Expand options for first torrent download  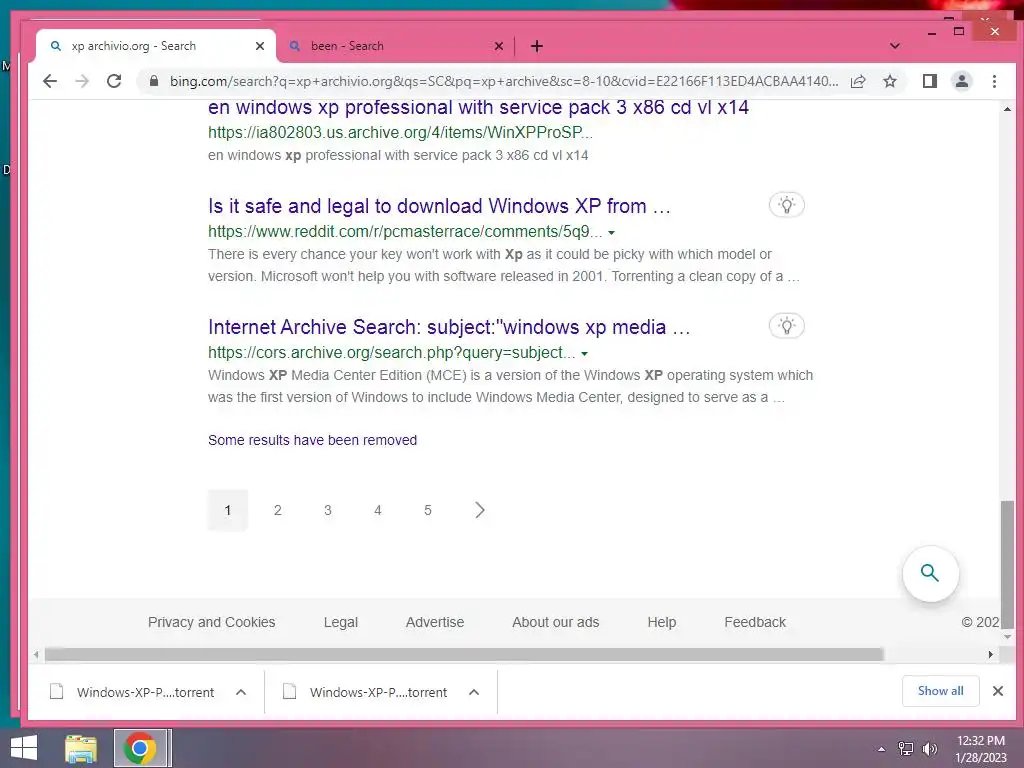[241, 692]
